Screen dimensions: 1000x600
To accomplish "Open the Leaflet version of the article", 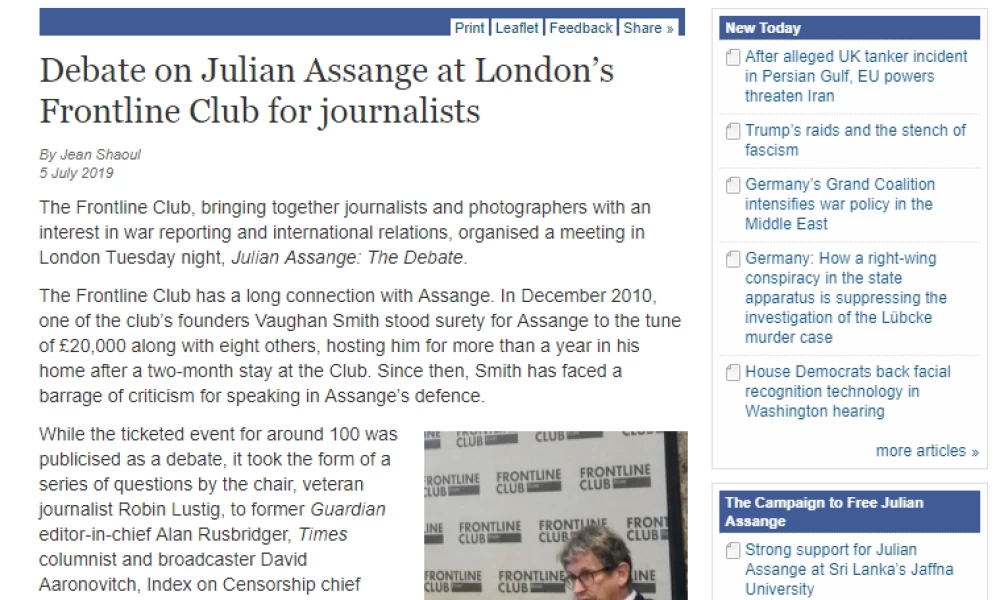I will [x=517, y=28].
